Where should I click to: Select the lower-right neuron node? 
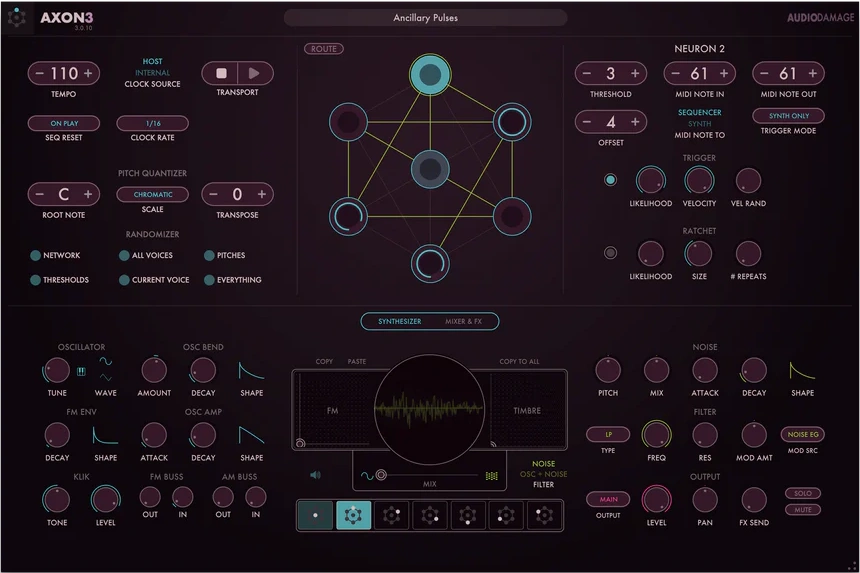(x=512, y=217)
